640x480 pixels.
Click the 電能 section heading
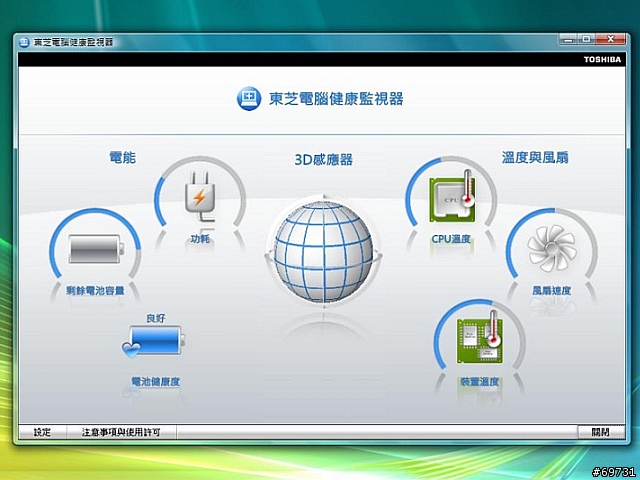pyautogui.click(x=122, y=158)
